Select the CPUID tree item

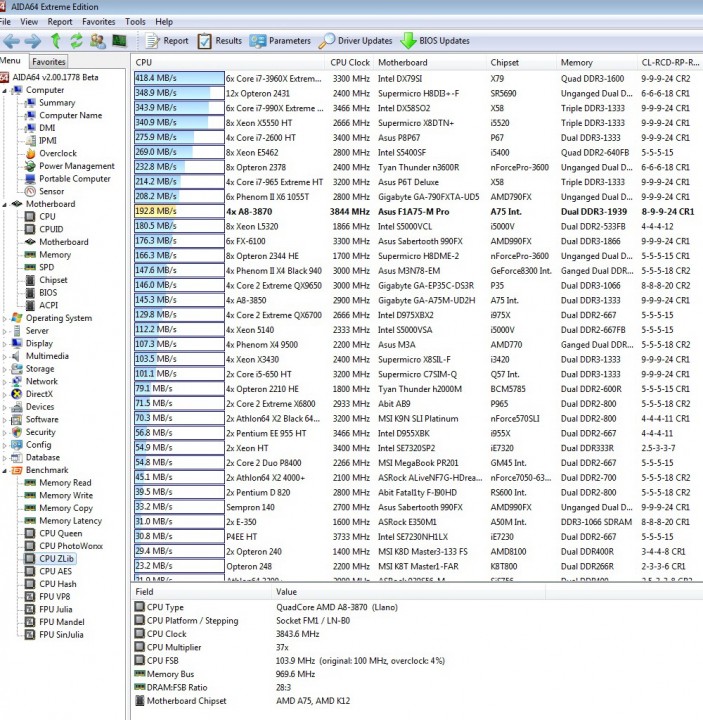point(51,229)
